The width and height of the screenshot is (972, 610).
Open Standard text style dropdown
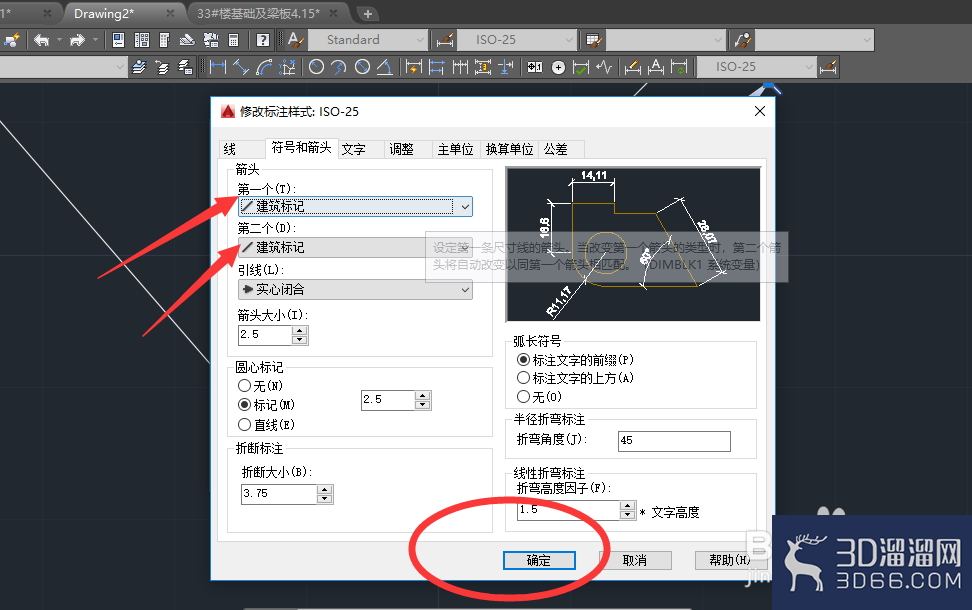coord(368,40)
